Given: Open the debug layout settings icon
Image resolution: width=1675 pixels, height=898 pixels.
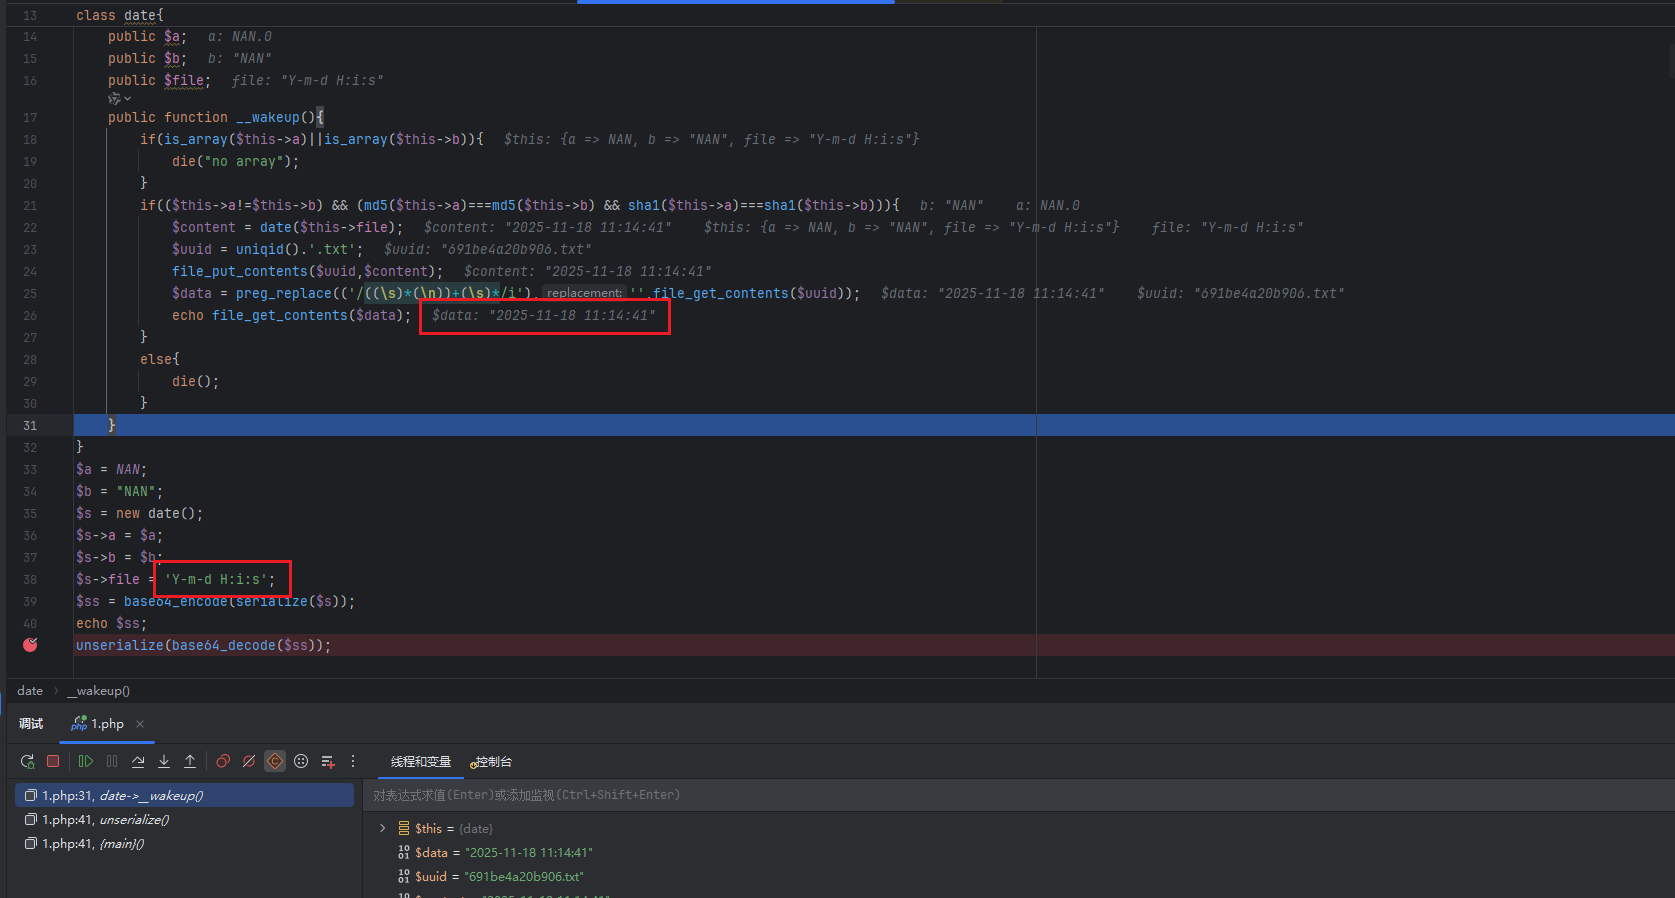Looking at the screenshot, I should (301, 762).
